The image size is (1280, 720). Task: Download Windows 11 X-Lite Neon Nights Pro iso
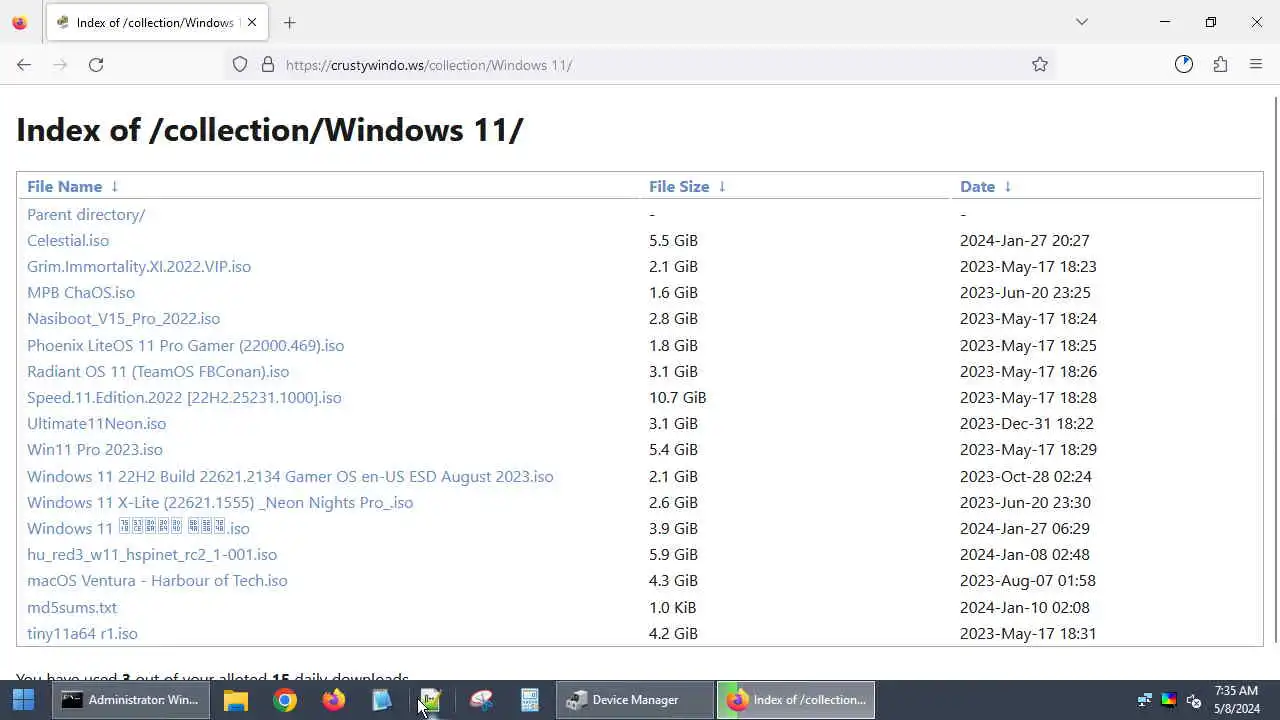(220, 502)
